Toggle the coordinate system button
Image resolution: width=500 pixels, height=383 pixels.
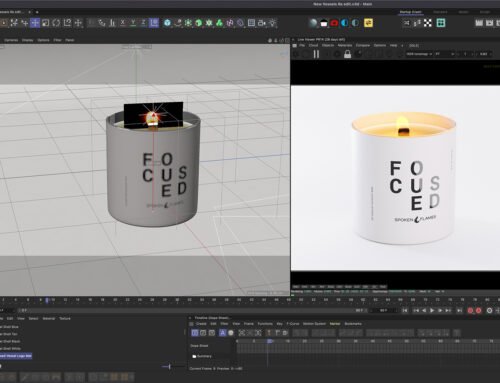coord(154,23)
